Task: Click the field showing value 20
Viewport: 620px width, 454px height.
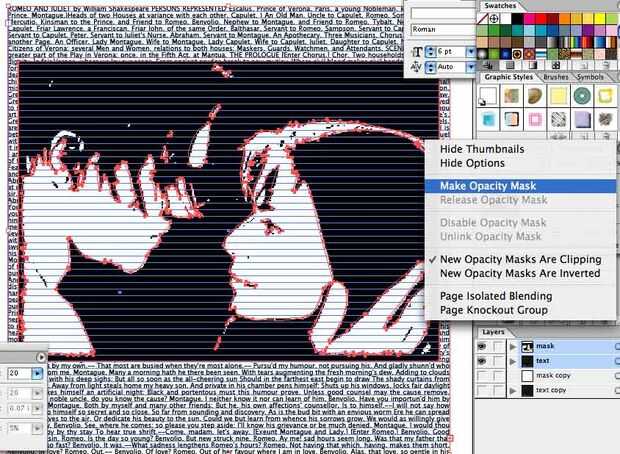Action: coord(19,373)
